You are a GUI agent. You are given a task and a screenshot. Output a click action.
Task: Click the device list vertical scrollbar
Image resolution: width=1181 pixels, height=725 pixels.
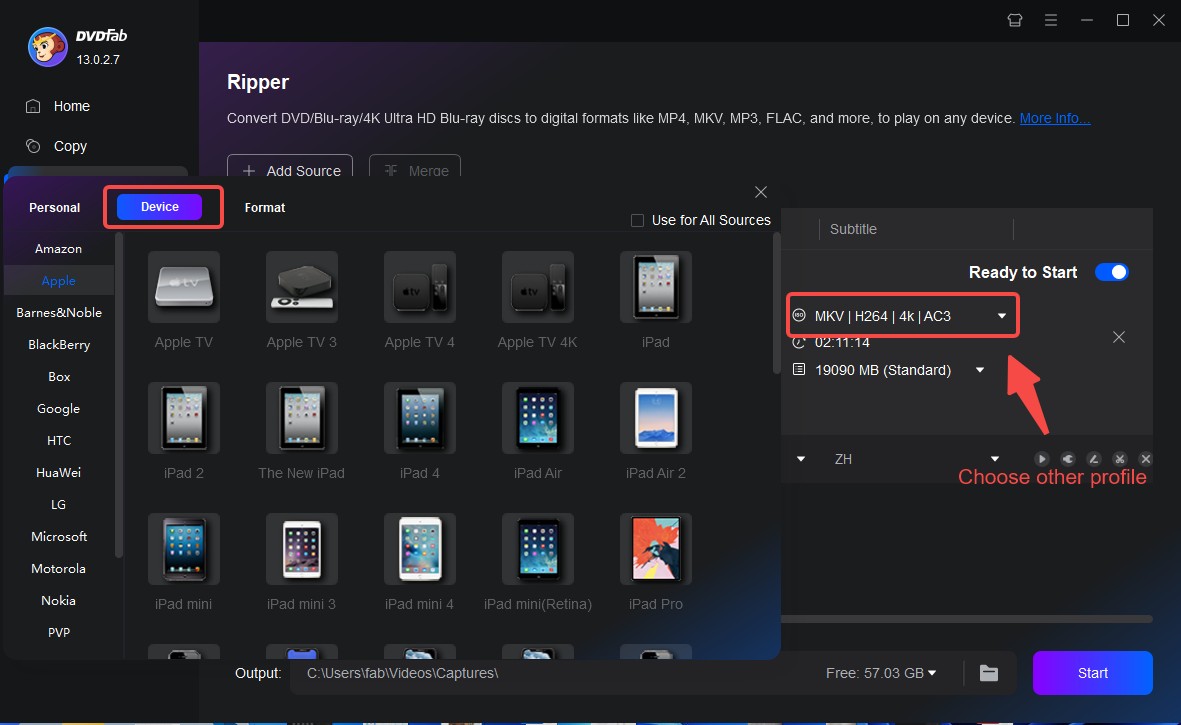tap(777, 304)
